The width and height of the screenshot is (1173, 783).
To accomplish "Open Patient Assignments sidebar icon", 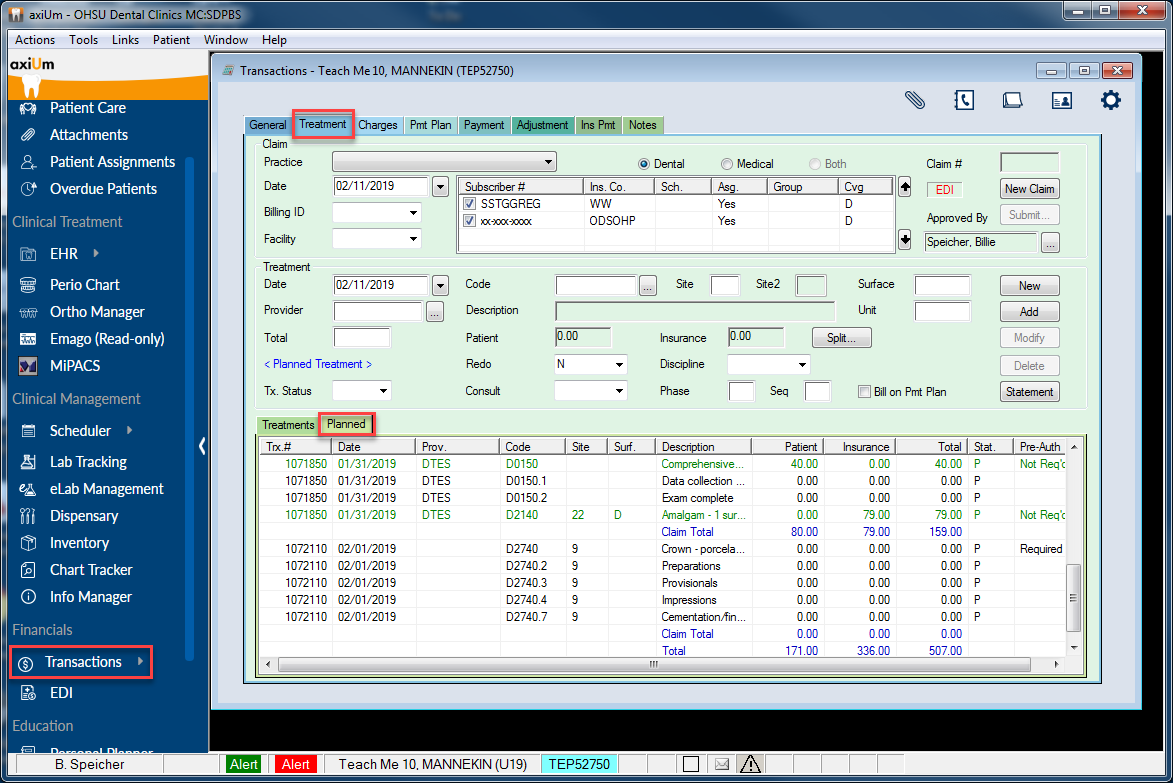I will [28, 162].
